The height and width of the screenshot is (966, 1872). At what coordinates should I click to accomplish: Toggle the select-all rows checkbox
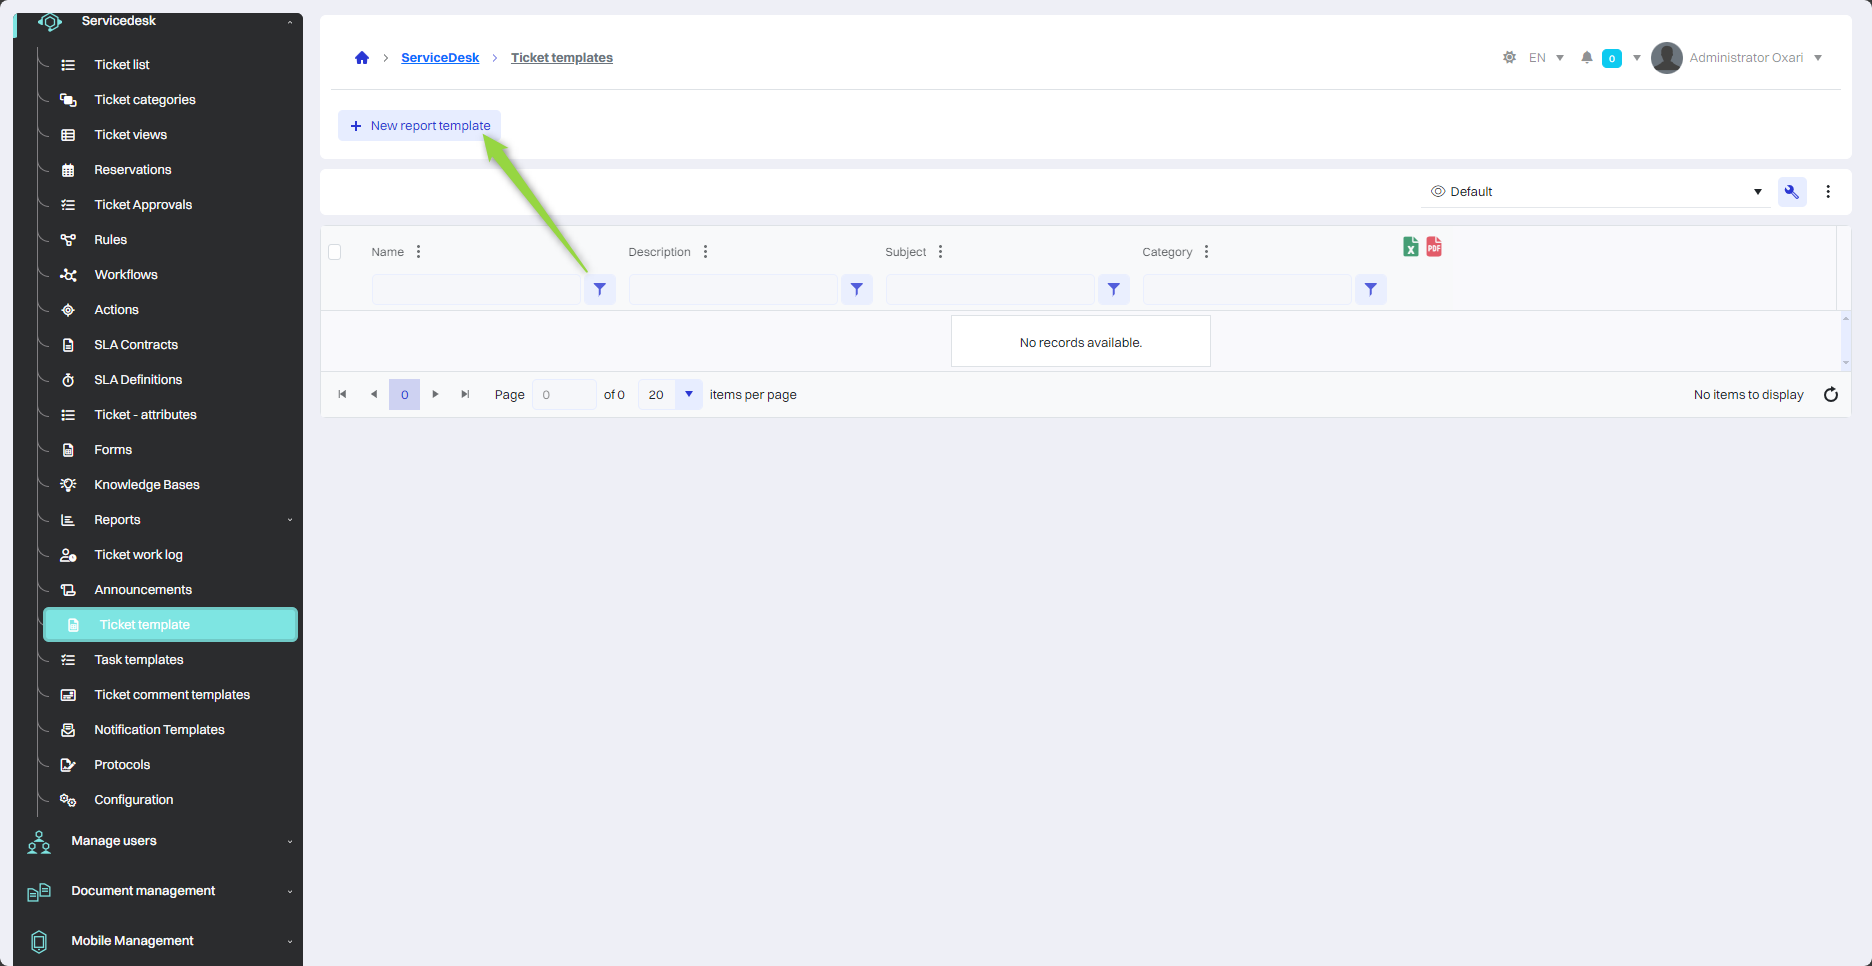(335, 252)
